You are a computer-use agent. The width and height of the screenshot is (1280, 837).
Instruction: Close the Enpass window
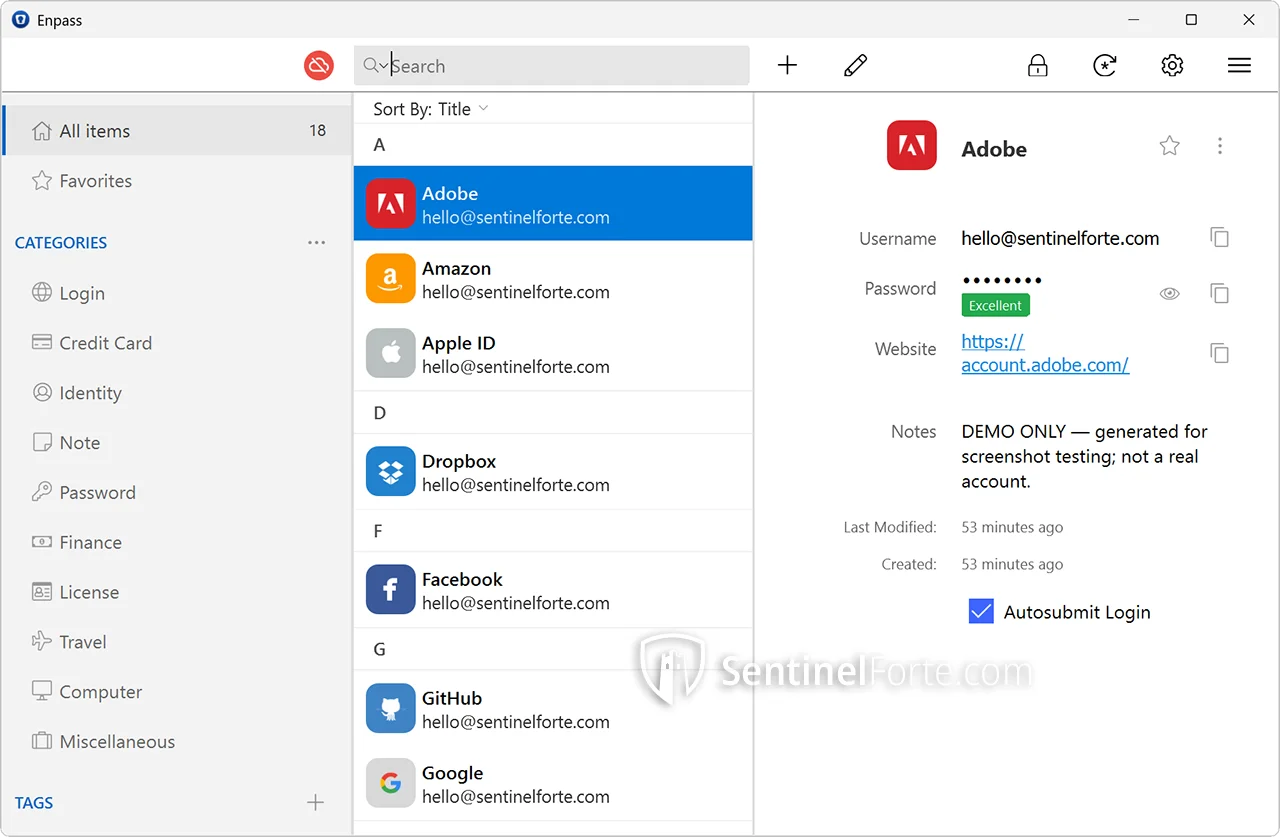(1249, 19)
